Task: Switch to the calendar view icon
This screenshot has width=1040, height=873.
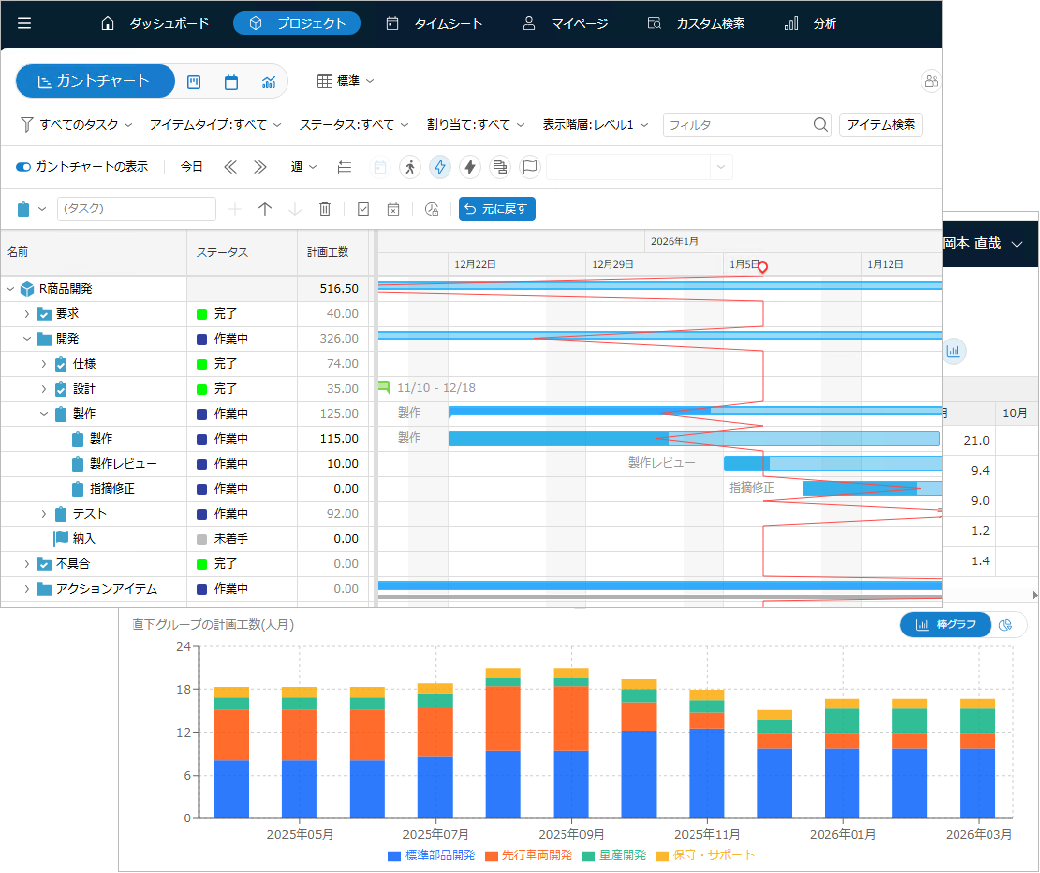Action: (x=231, y=82)
